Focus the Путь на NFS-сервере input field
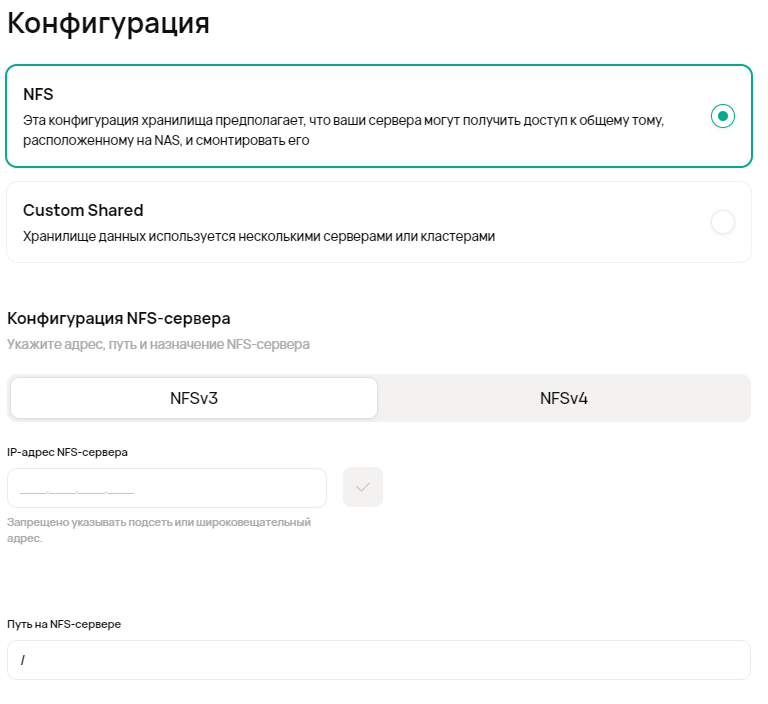The image size is (768, 704). pos(378,660)
